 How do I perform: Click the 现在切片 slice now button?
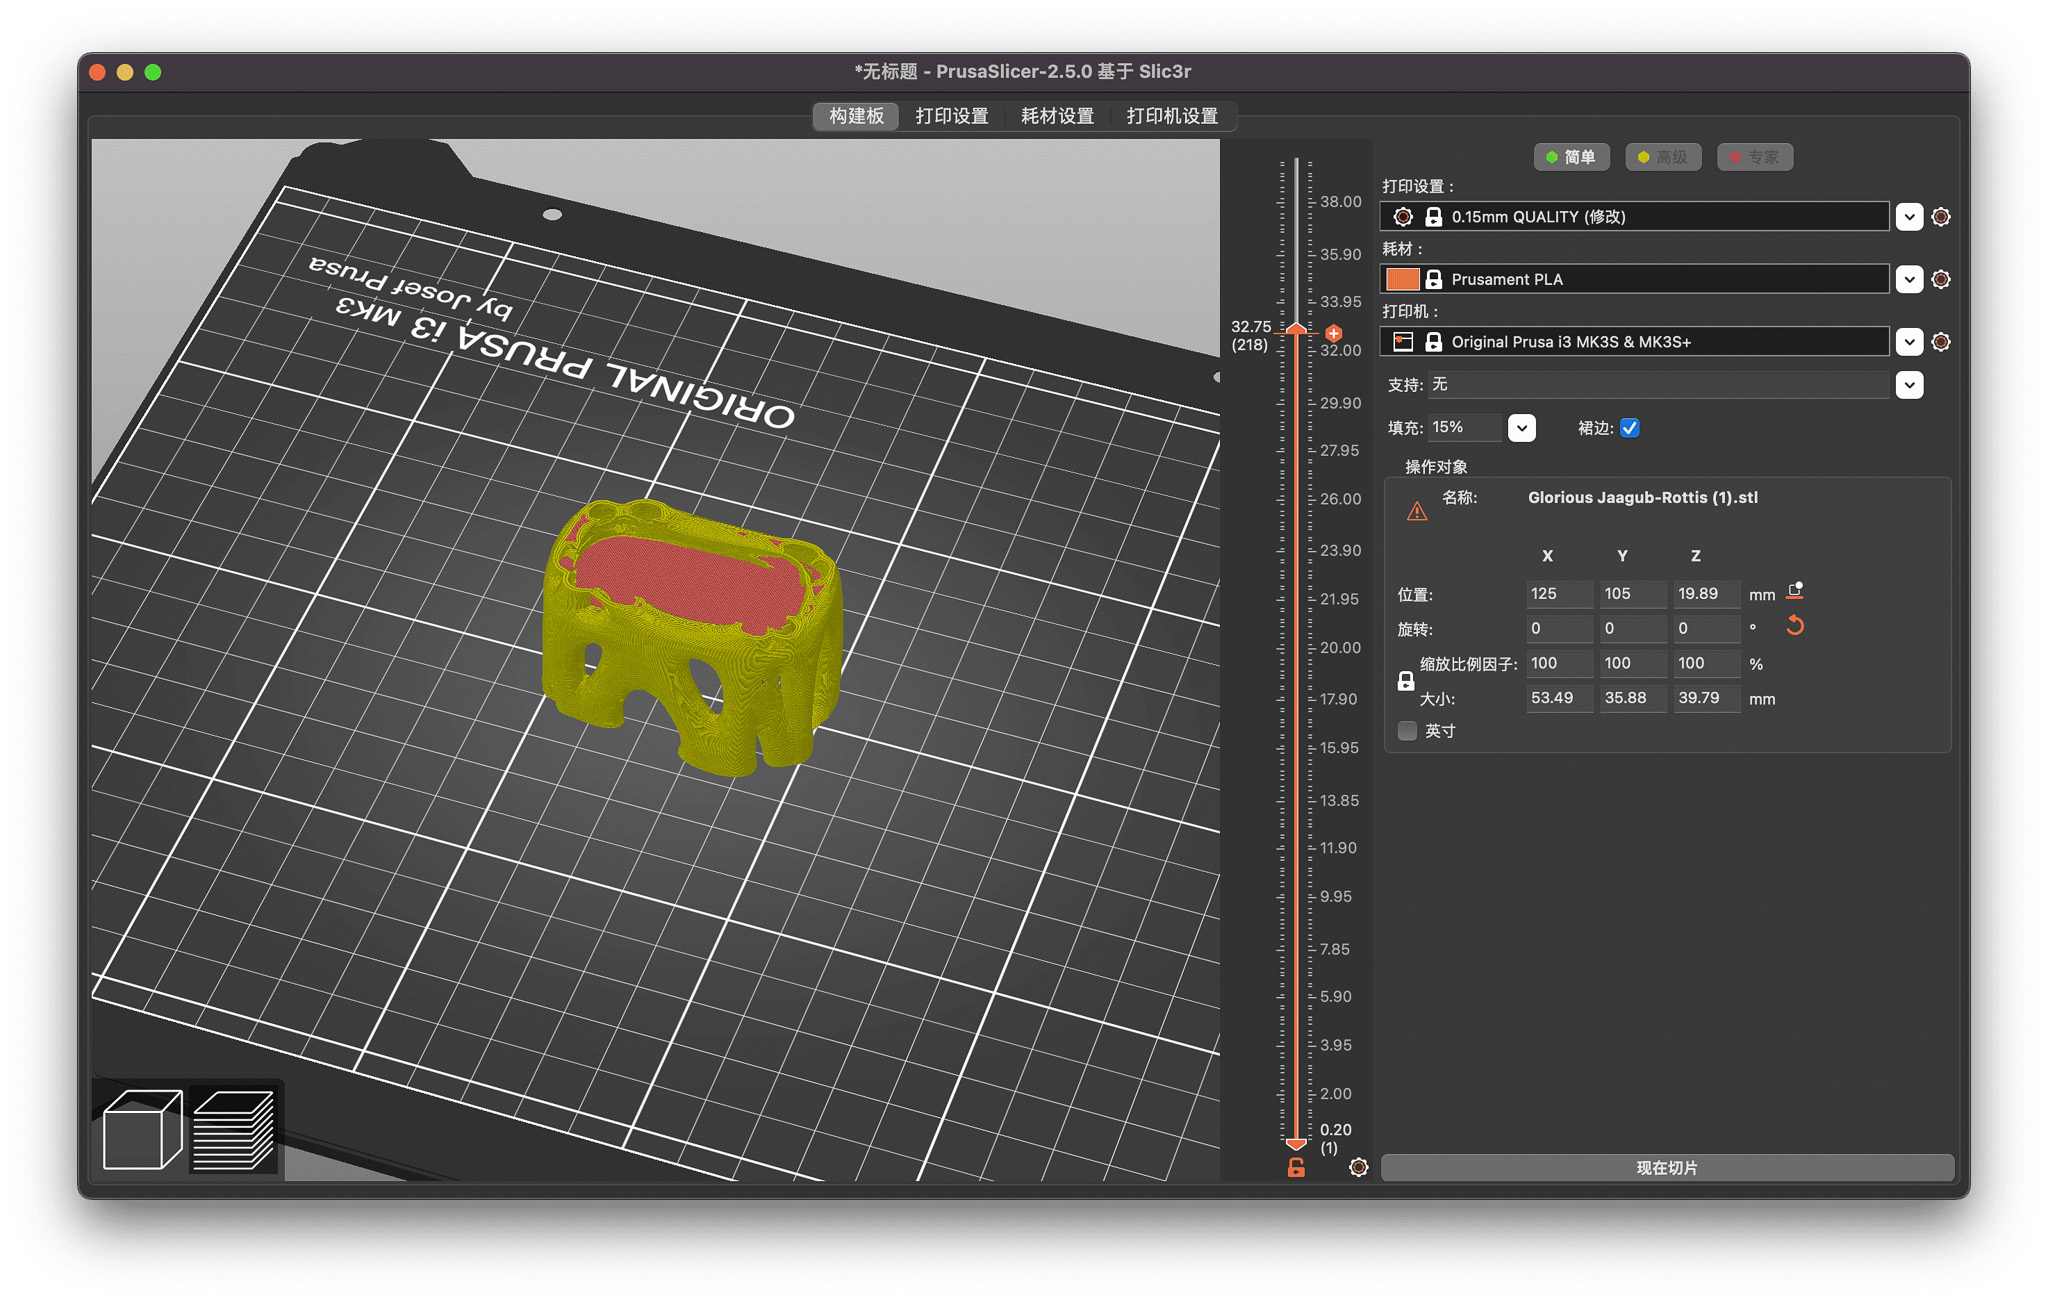click(x=1667, y=1168)
